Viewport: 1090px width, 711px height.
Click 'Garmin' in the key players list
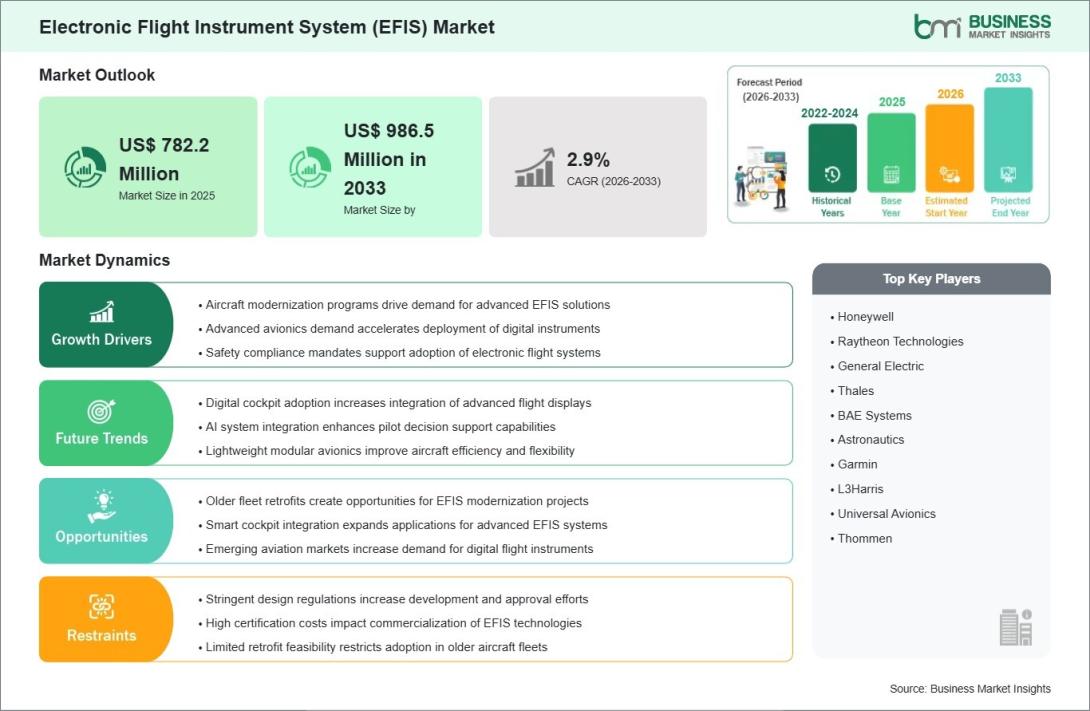(x=857, y=464)
